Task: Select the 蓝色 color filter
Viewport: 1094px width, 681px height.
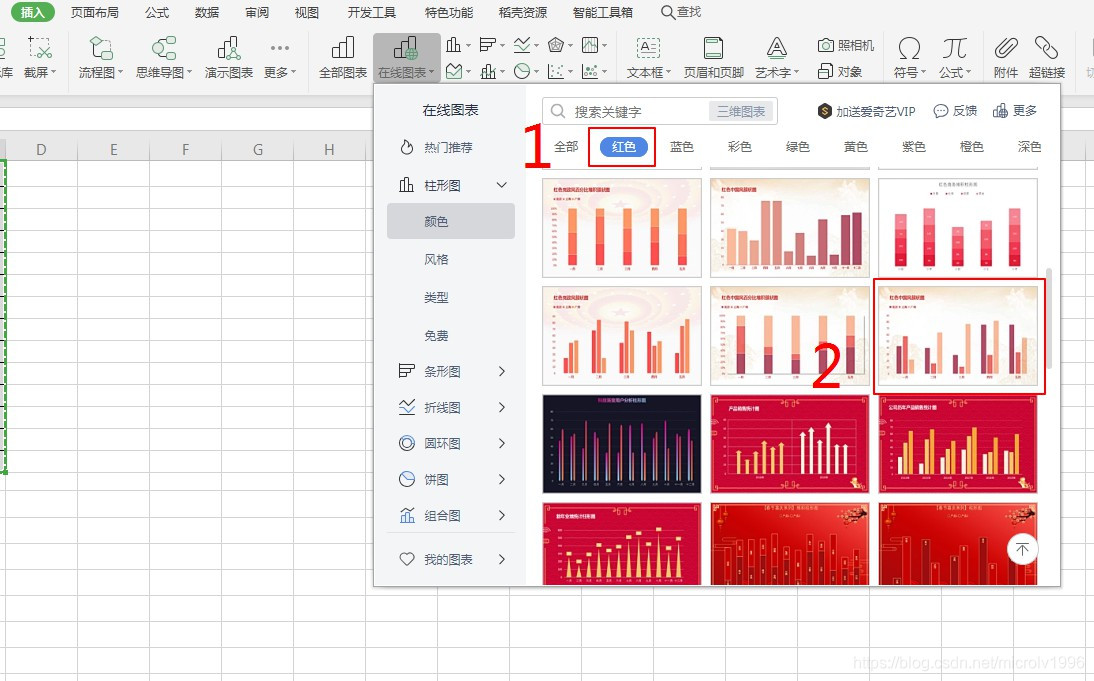Action: coord(682,147)
